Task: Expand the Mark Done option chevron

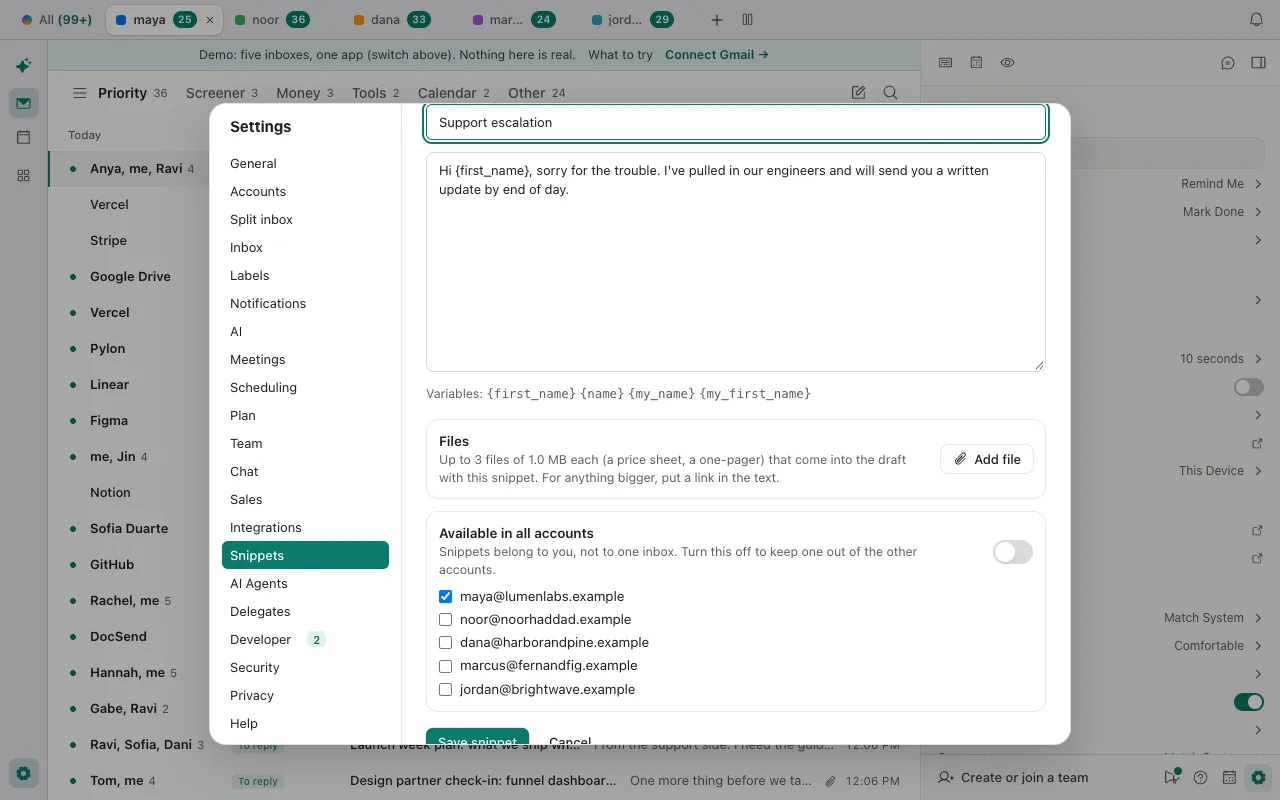Action: 1258,212
